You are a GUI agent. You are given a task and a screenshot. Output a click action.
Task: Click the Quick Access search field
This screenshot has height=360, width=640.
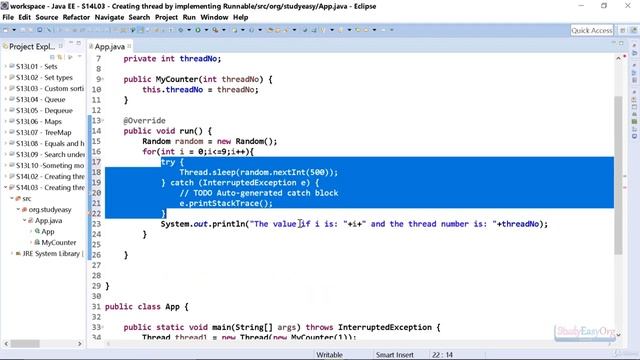click(592, 30)
